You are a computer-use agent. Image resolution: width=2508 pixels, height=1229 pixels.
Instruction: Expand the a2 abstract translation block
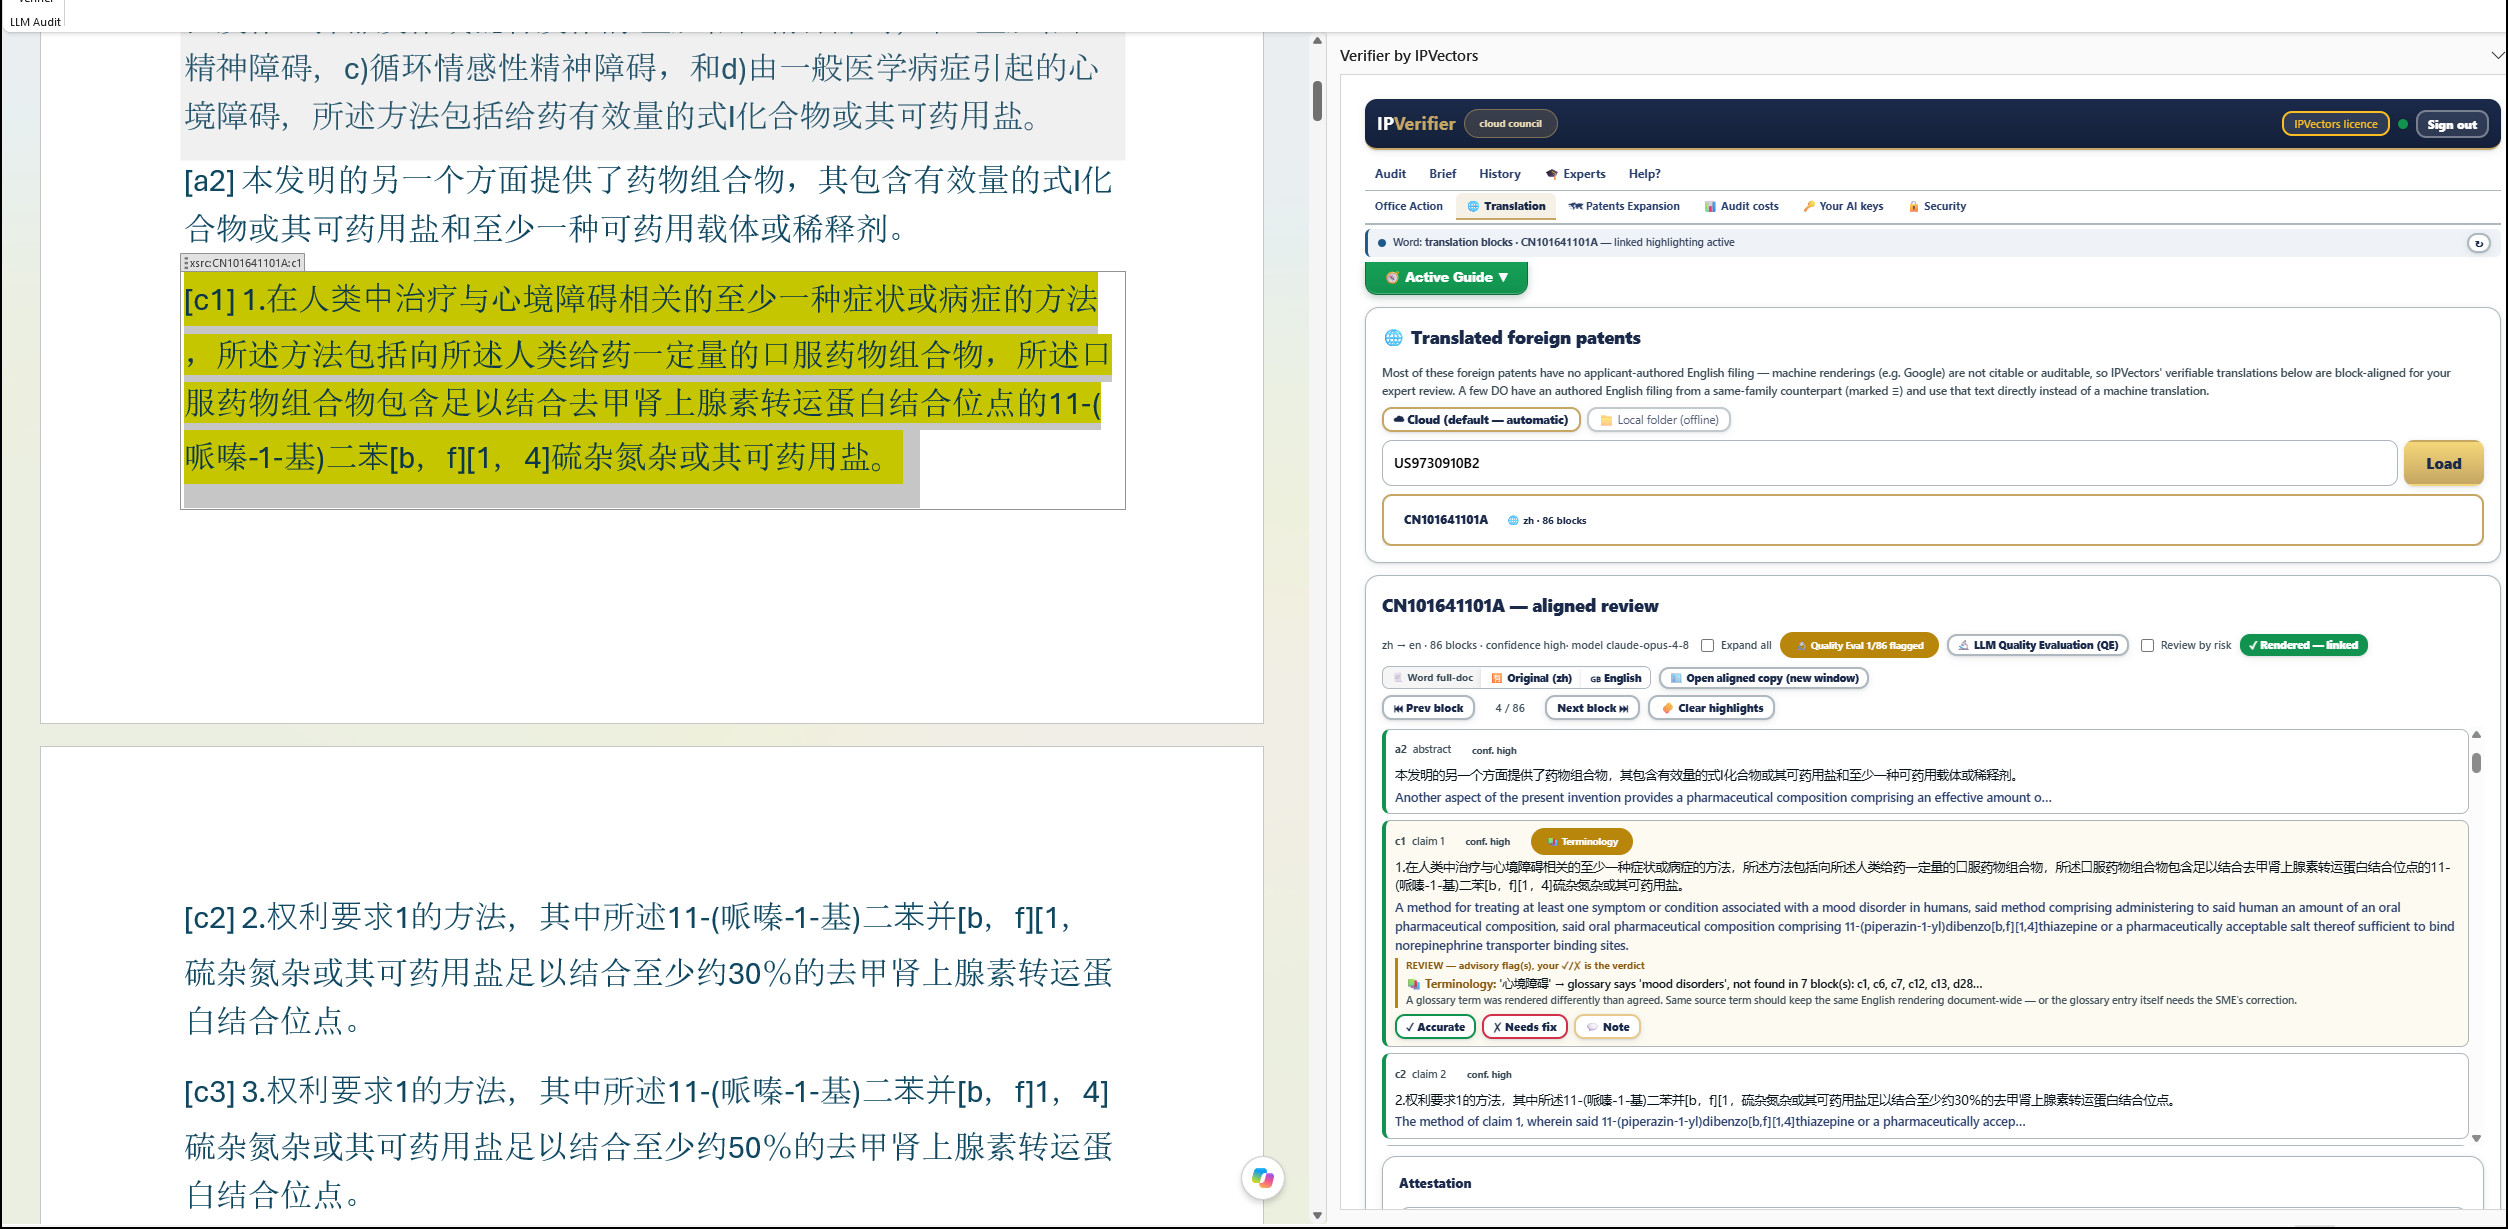1924,772
